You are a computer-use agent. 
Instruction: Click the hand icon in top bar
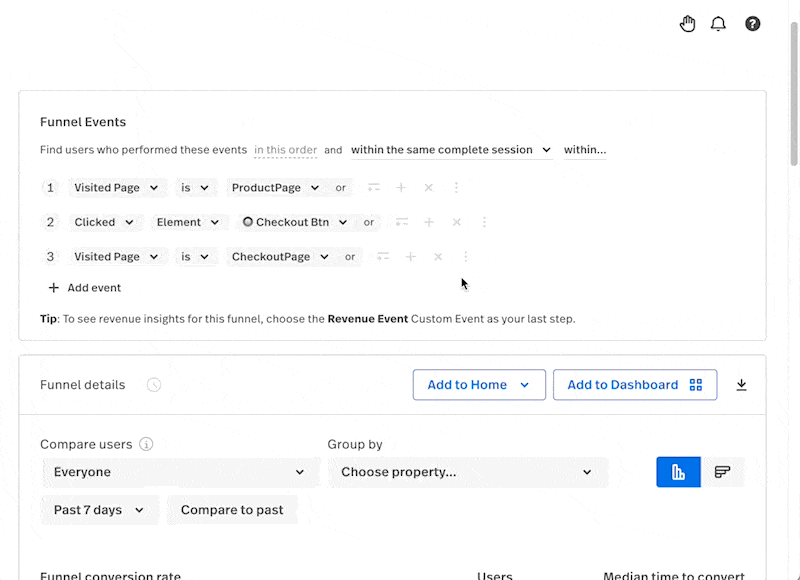point(687,24)
